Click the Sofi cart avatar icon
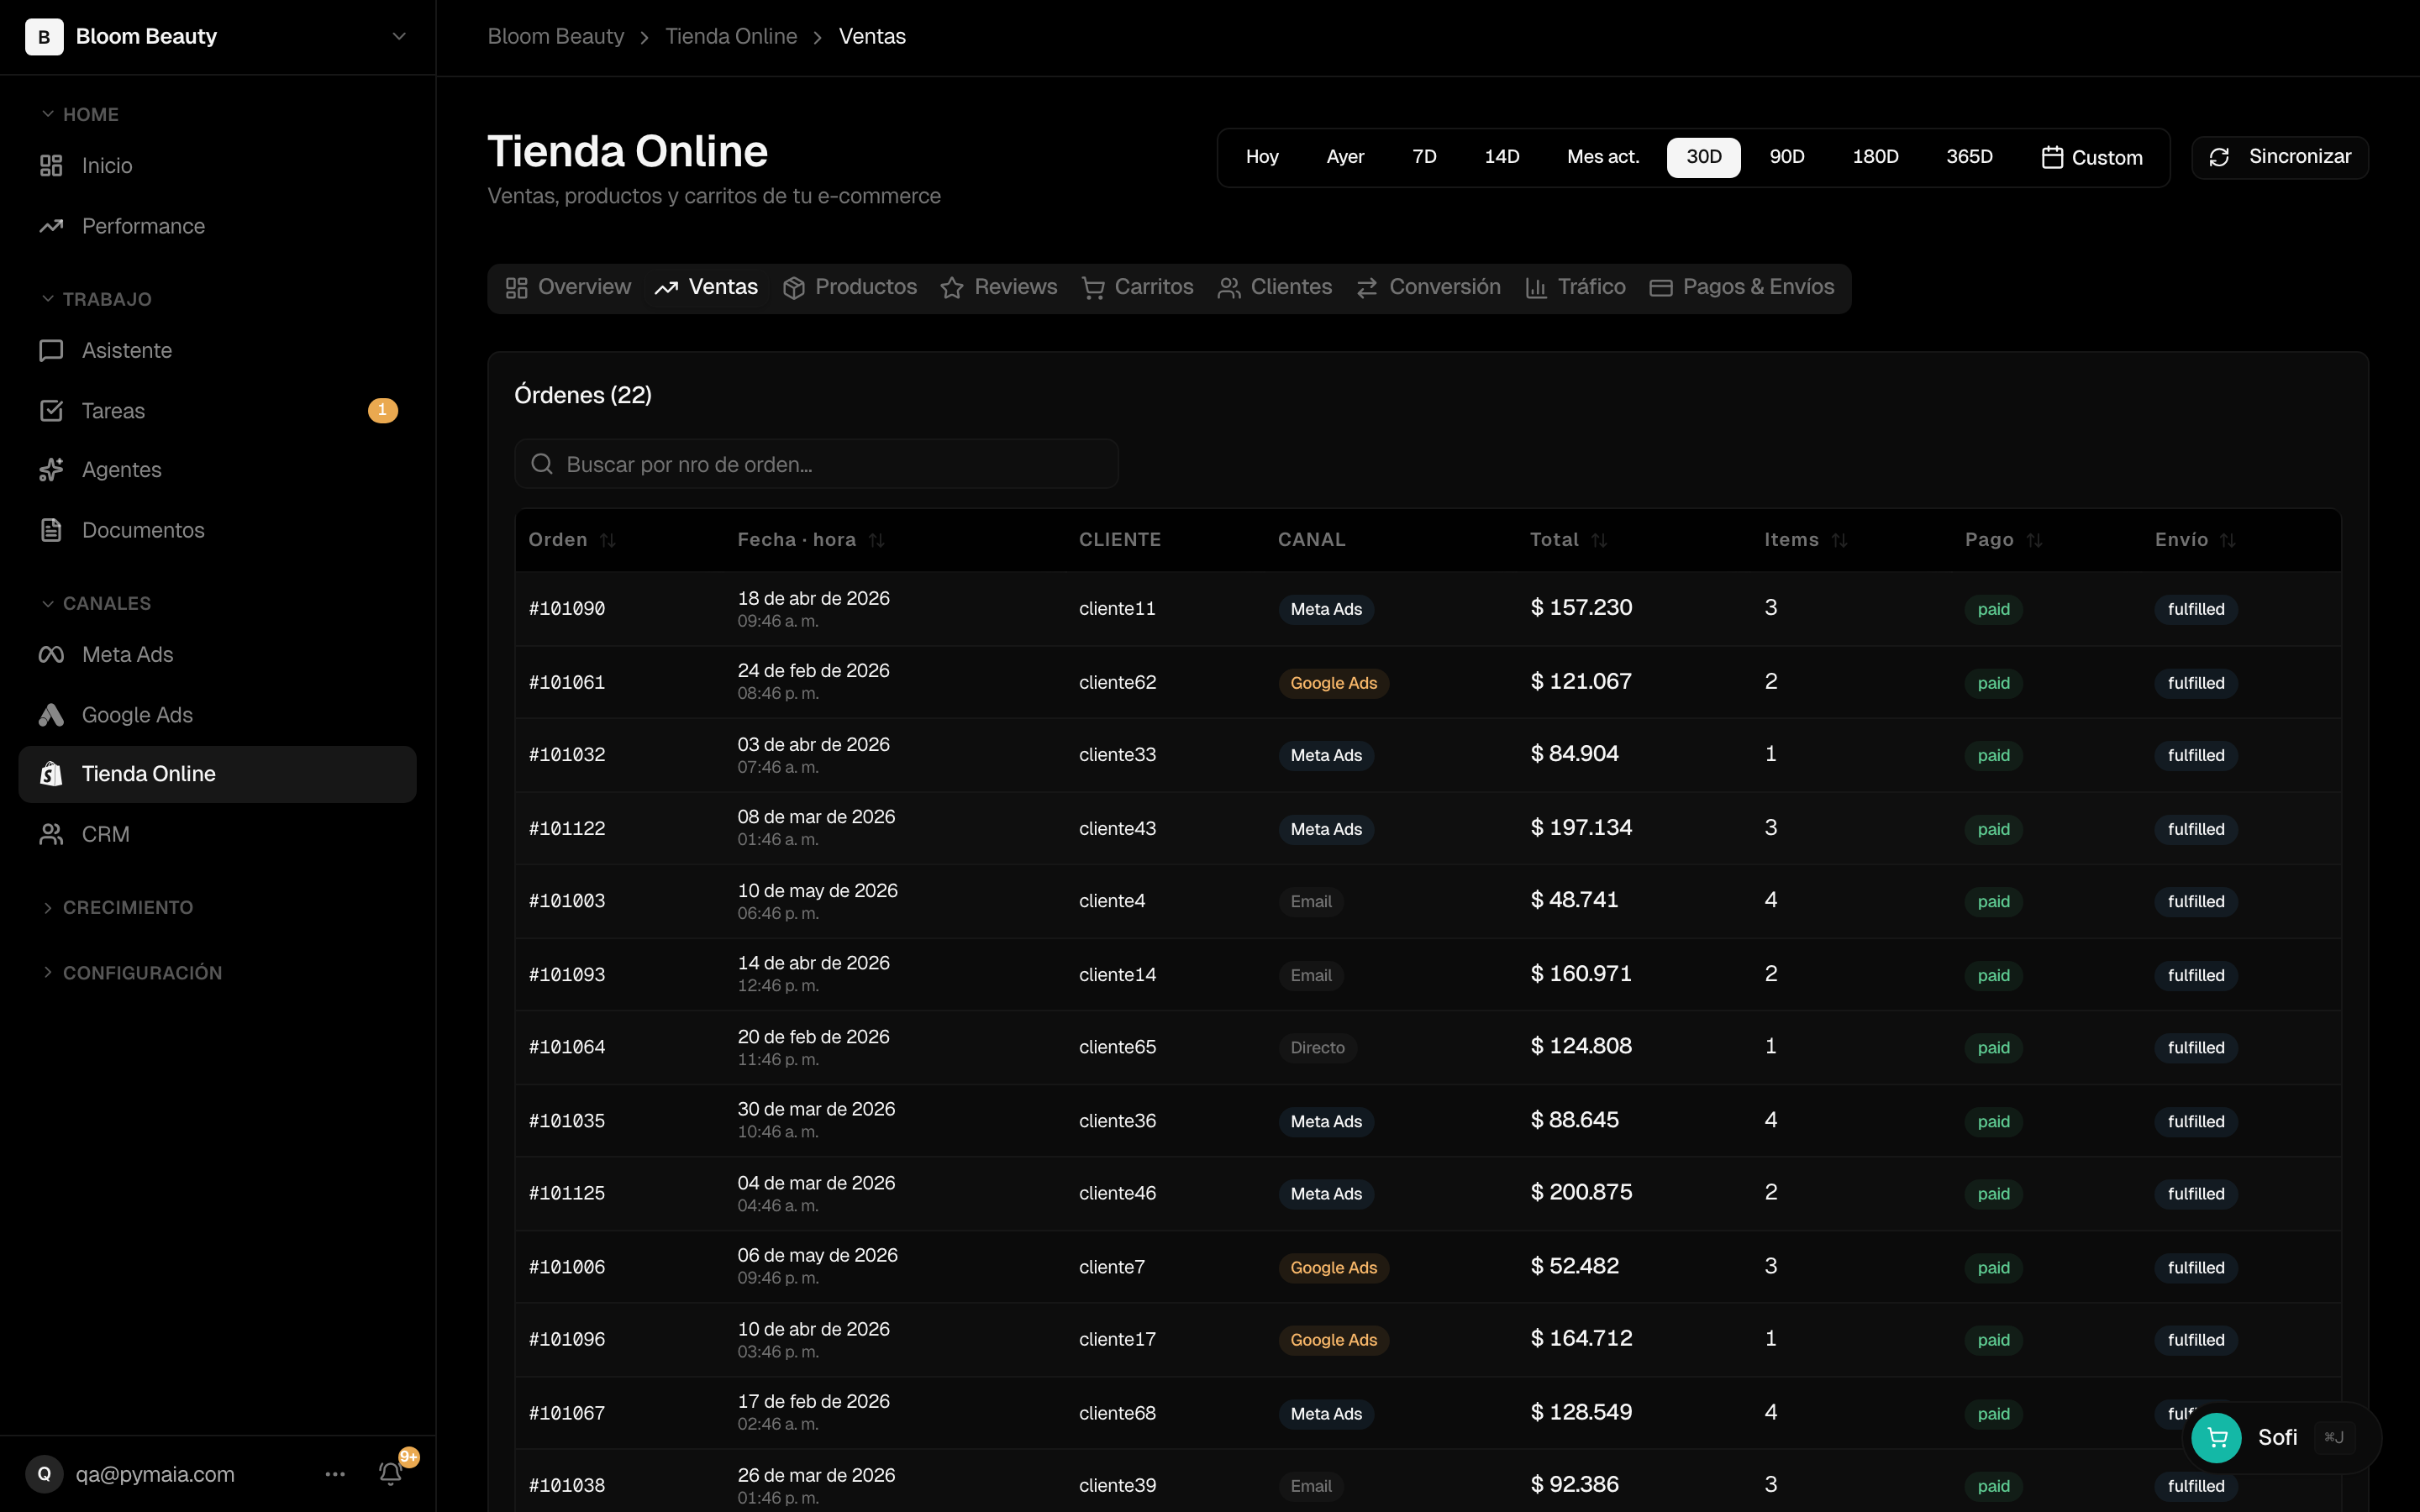Screen dimensions: 2420x1512 click(2216, 1438)
